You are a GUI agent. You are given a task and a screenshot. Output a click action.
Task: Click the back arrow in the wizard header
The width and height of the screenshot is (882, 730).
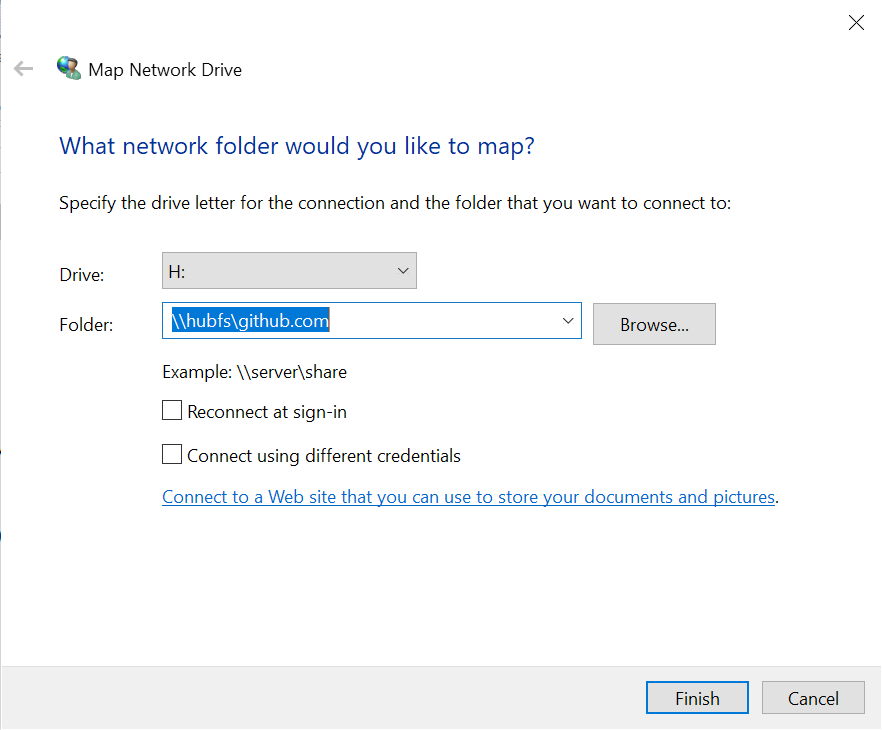coord(24,69)
